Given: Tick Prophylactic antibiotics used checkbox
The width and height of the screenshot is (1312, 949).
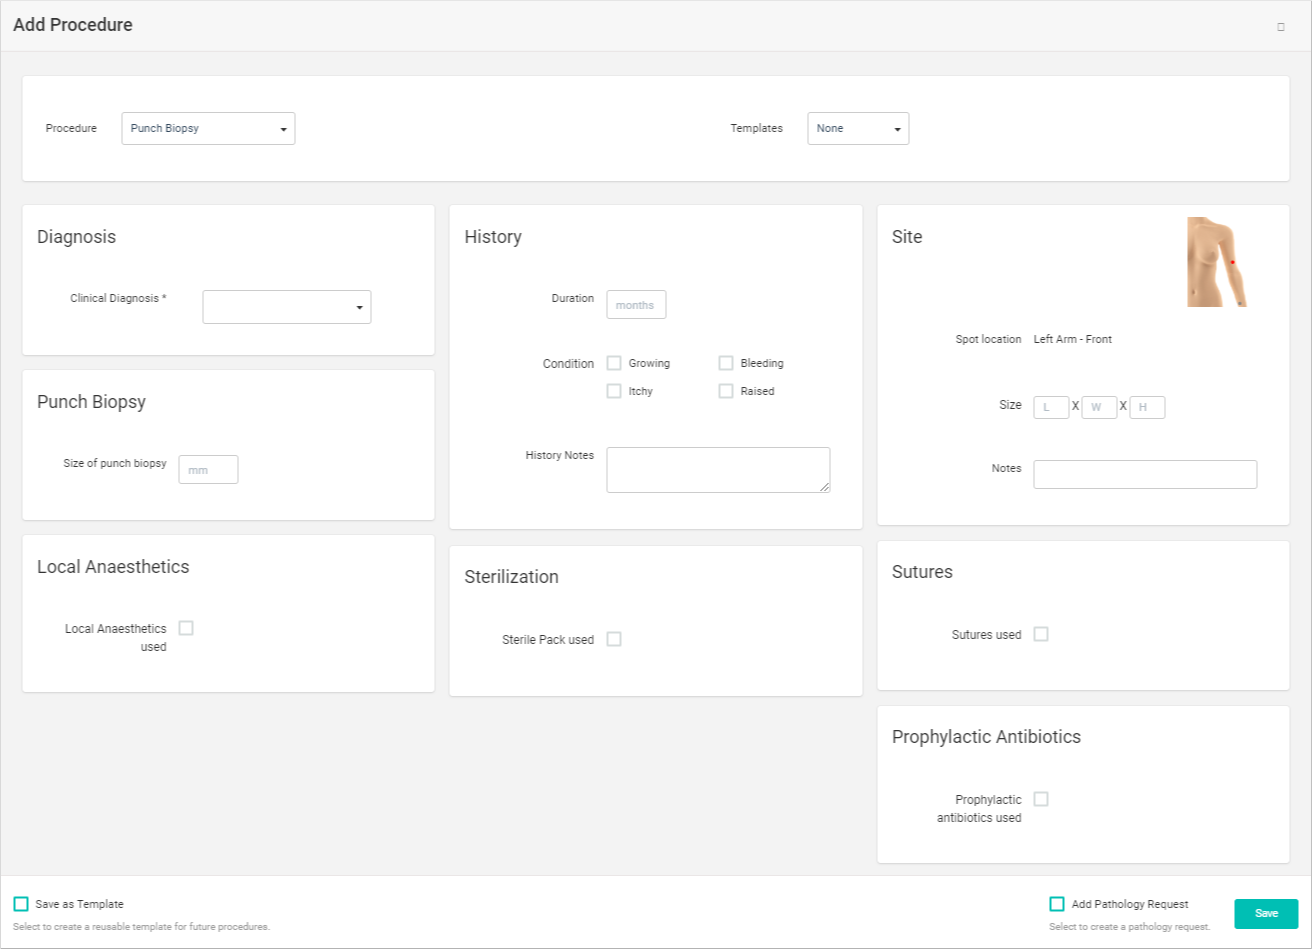Looking at the screenshot, I should (x=1041, y=799).
